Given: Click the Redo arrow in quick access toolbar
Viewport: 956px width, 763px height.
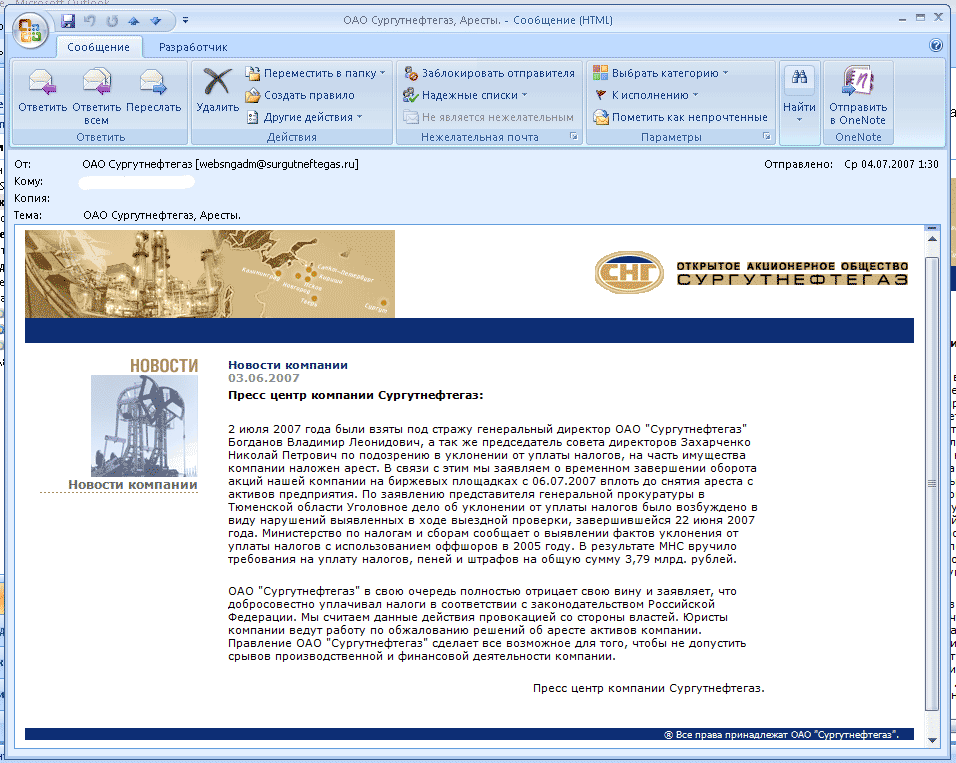Looking at the screenshot, I should point(112,21).
